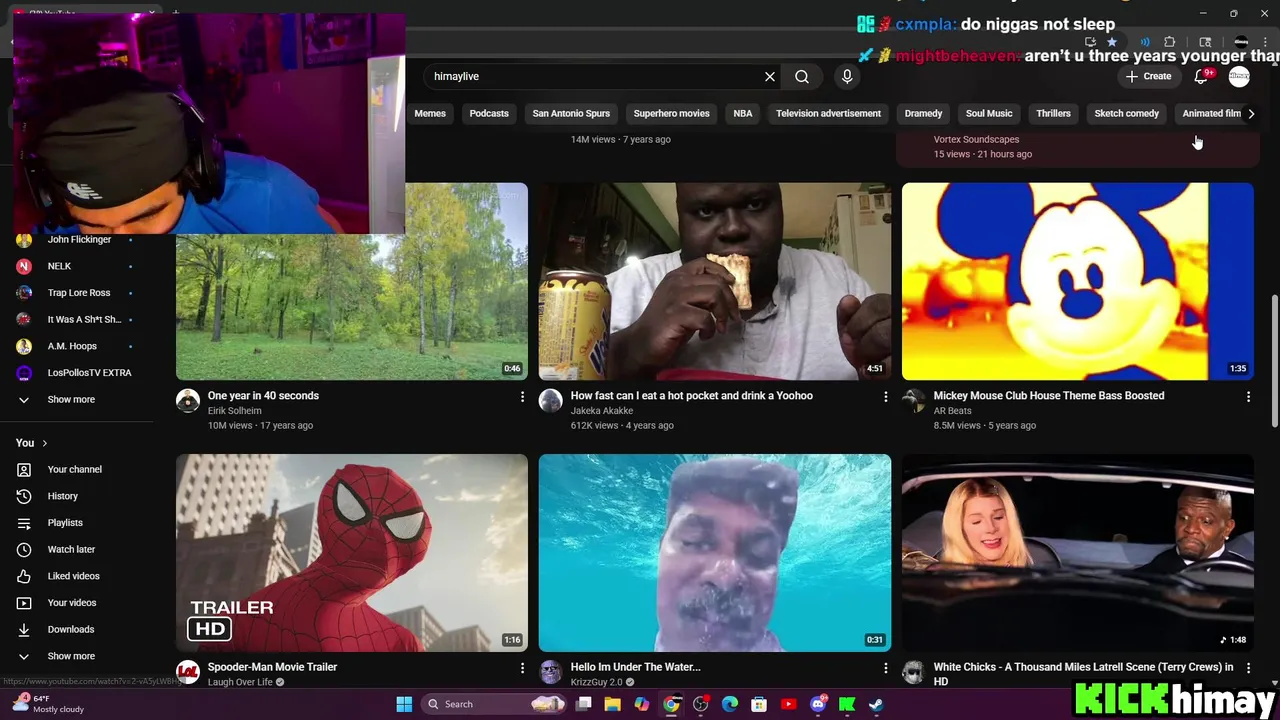Open the You section chevron
Image resolution: width=1280 pixels, height=720 pixels.
tap(44, 443)
